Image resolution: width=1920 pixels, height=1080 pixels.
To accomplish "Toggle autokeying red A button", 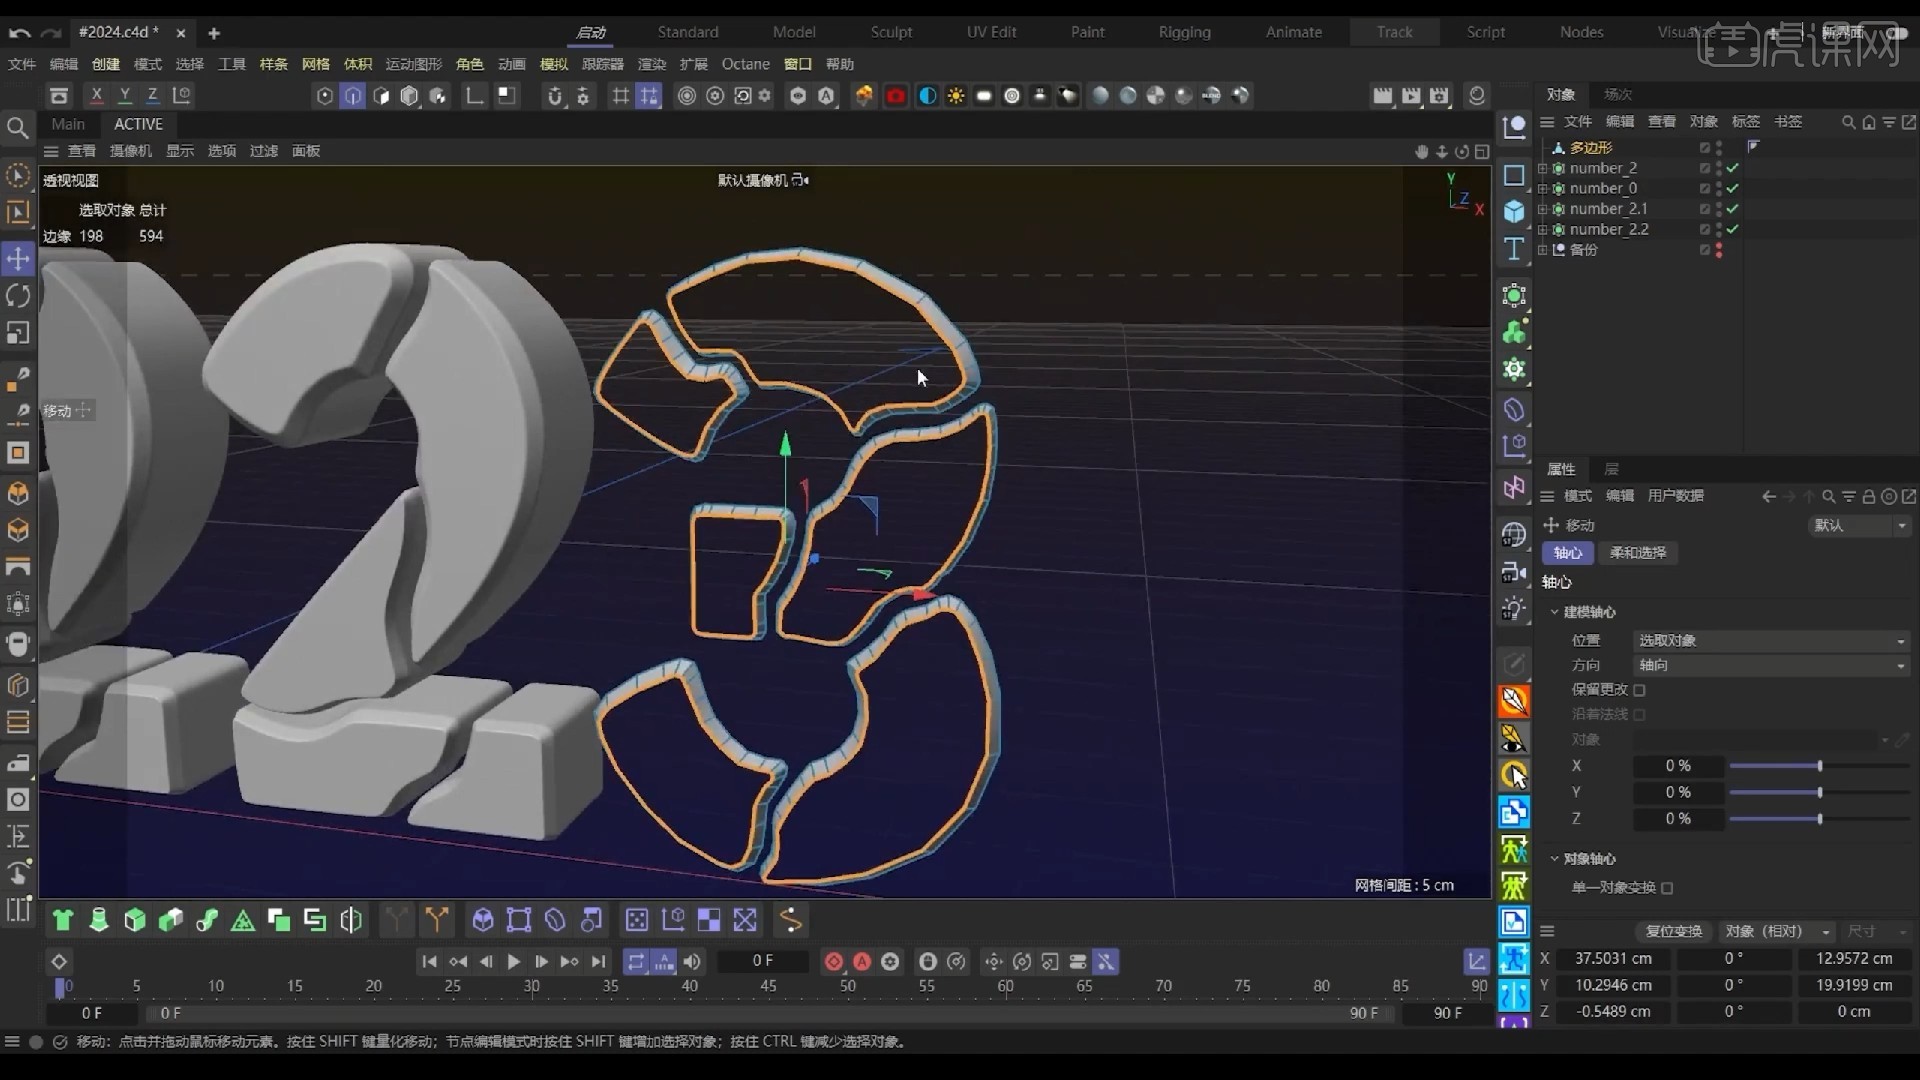I will tap(862, 962).
